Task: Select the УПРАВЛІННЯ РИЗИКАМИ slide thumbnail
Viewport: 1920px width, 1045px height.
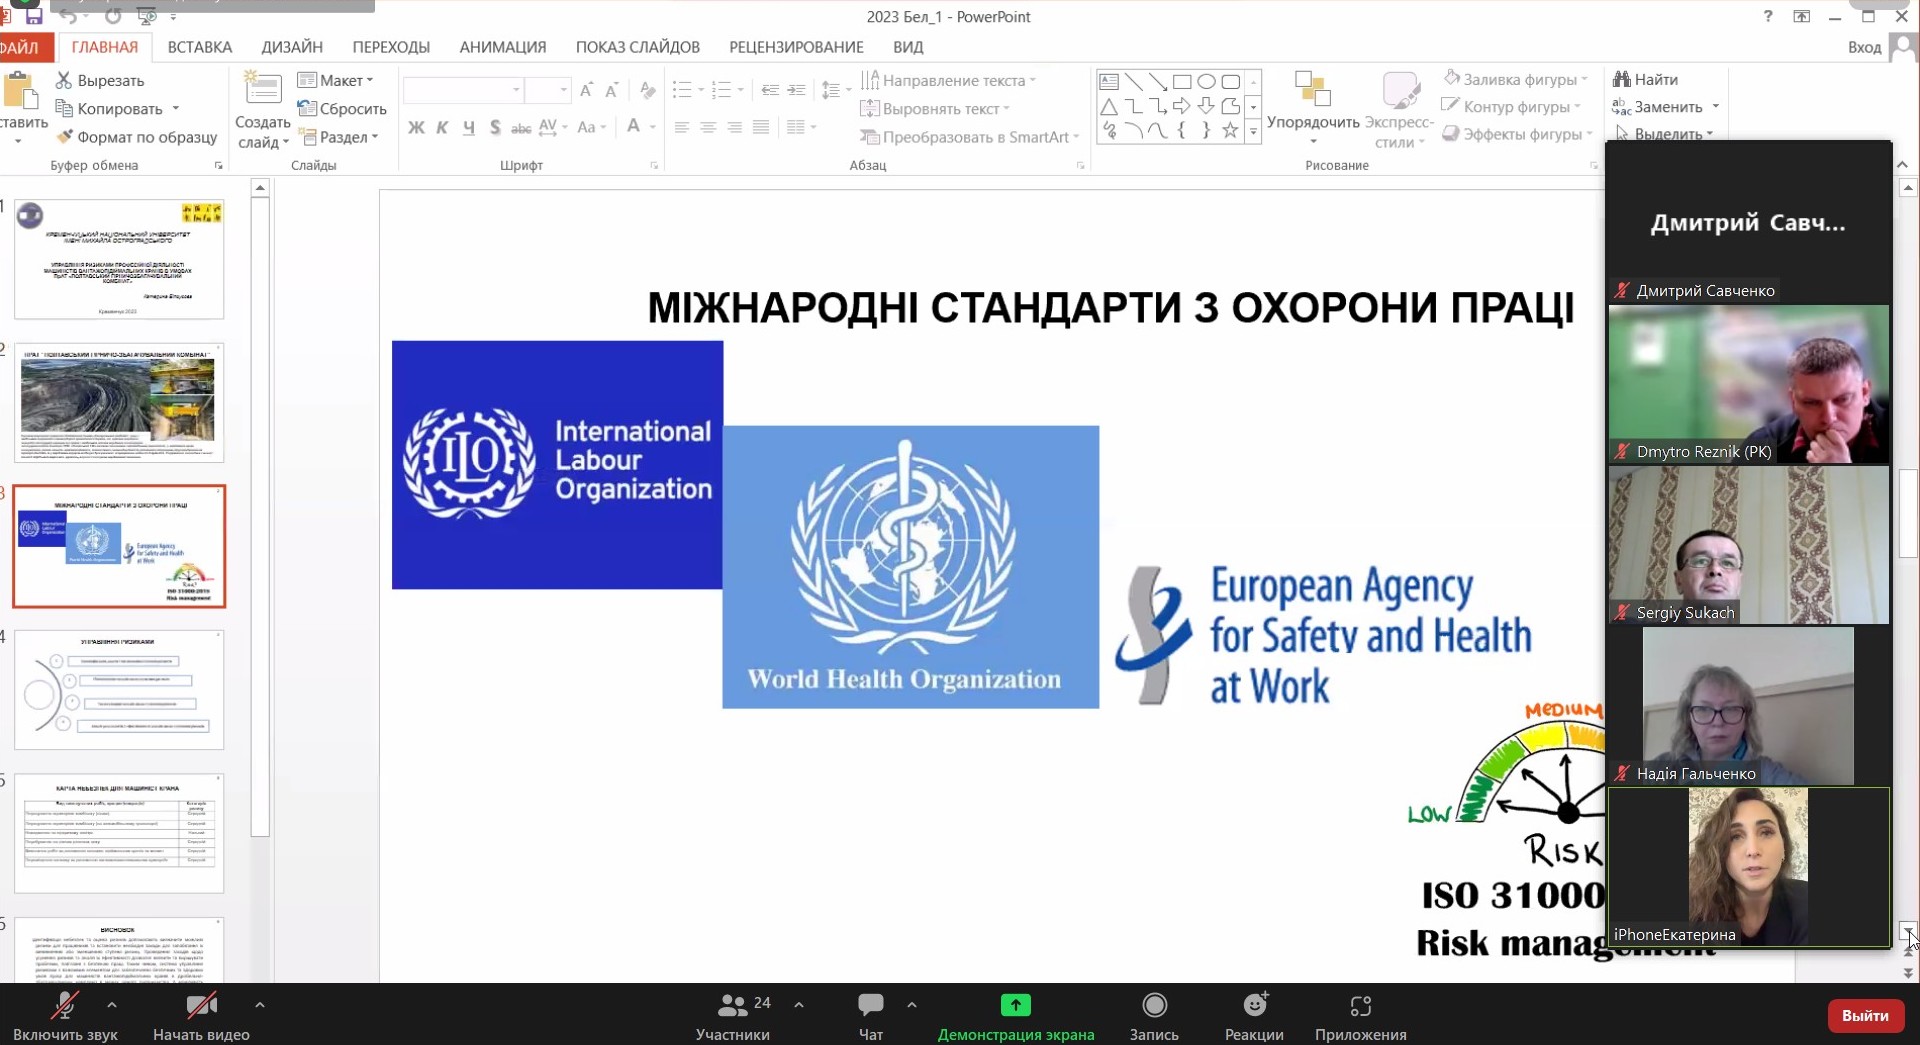Action: 119,690
